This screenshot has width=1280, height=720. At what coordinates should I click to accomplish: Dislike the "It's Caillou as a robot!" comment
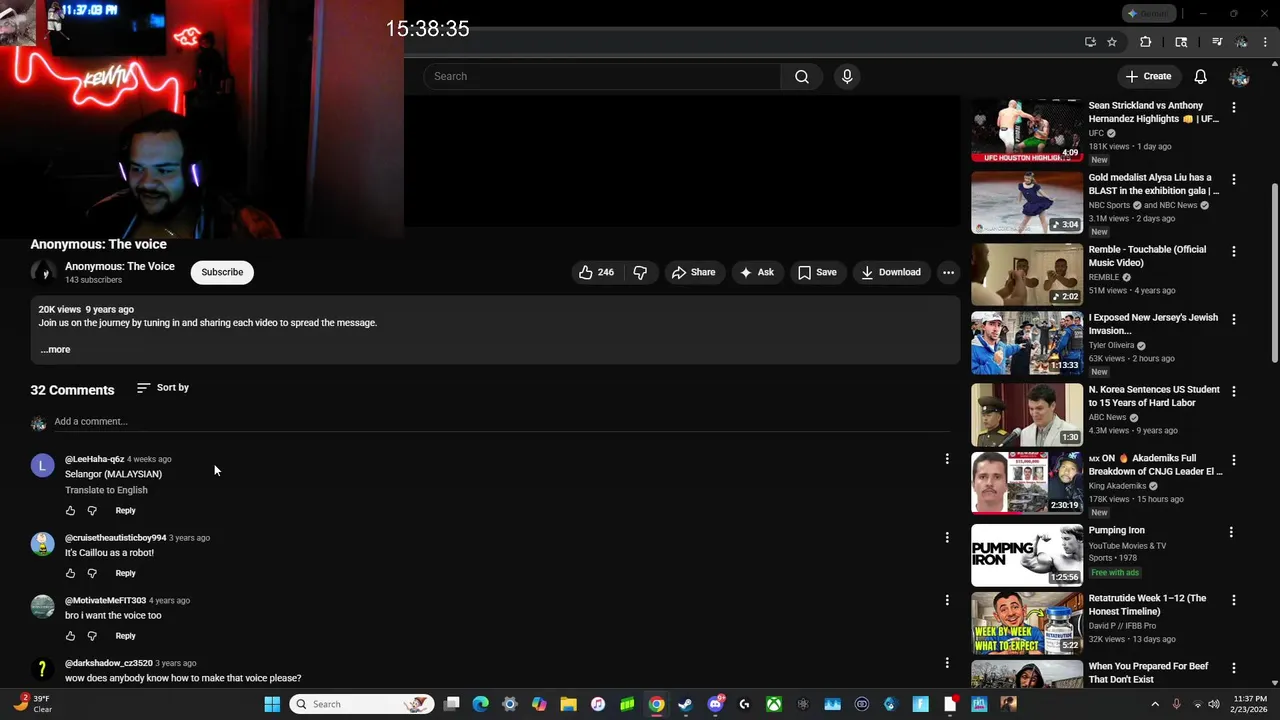92,573
